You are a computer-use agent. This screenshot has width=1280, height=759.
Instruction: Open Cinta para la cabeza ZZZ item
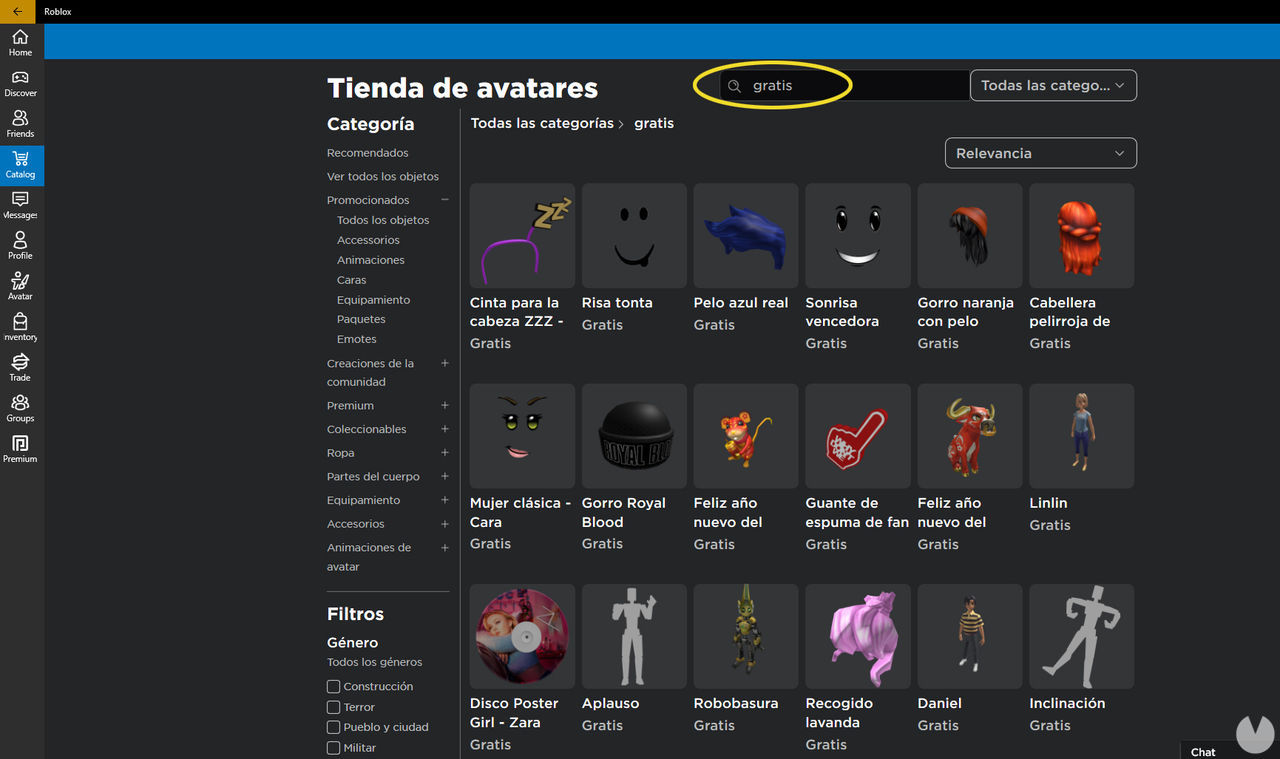(x=522, y=267)
